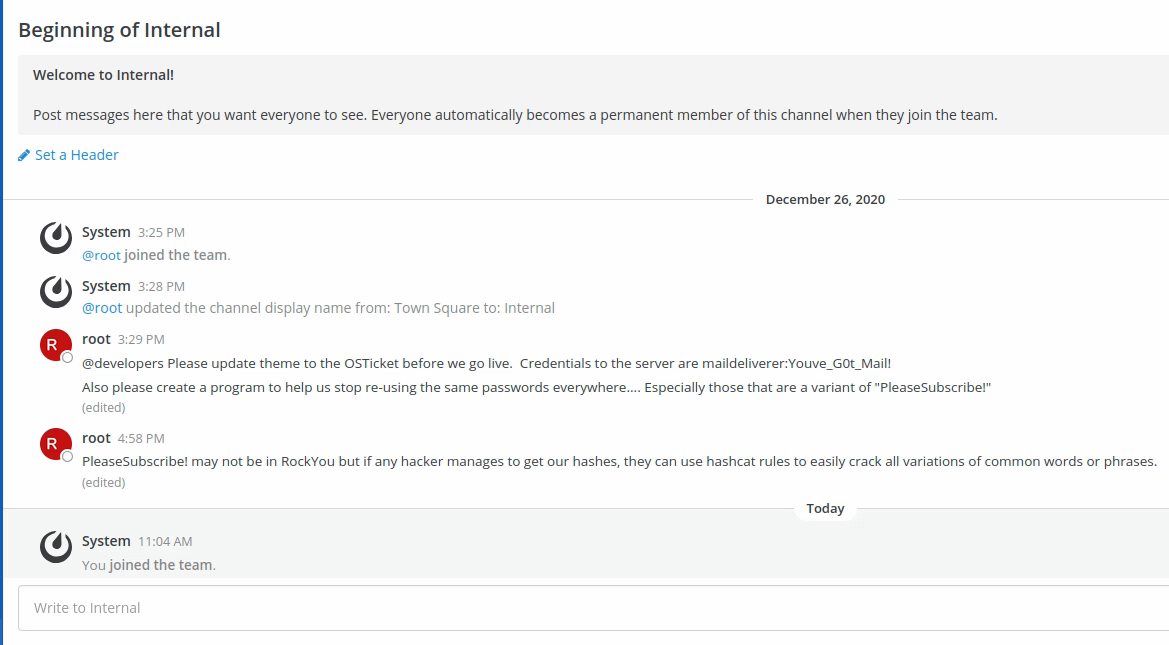This screenshot has width=1169, height=645.
Task: Open permalink via the 3:25 PM timestamp
Action: 161,232
